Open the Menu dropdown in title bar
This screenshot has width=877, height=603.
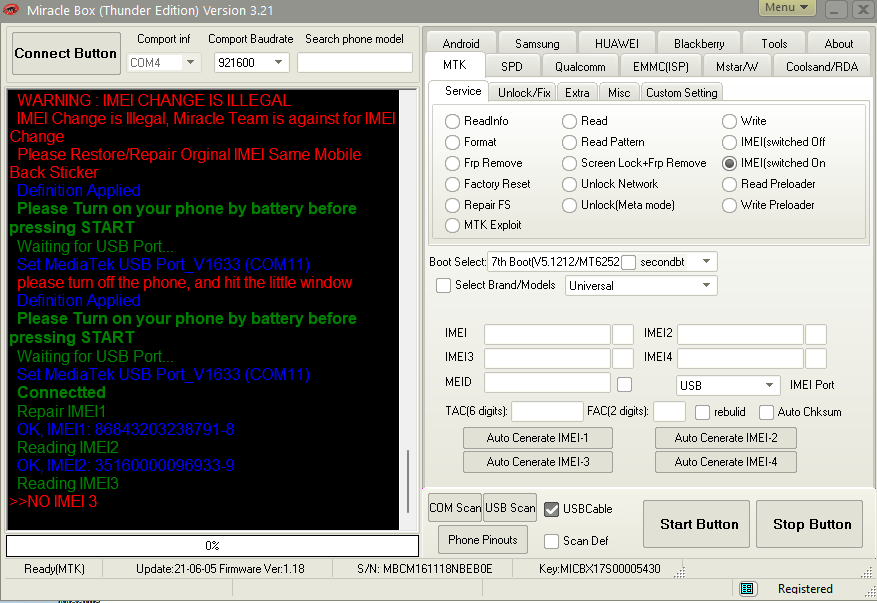(786, 7)
